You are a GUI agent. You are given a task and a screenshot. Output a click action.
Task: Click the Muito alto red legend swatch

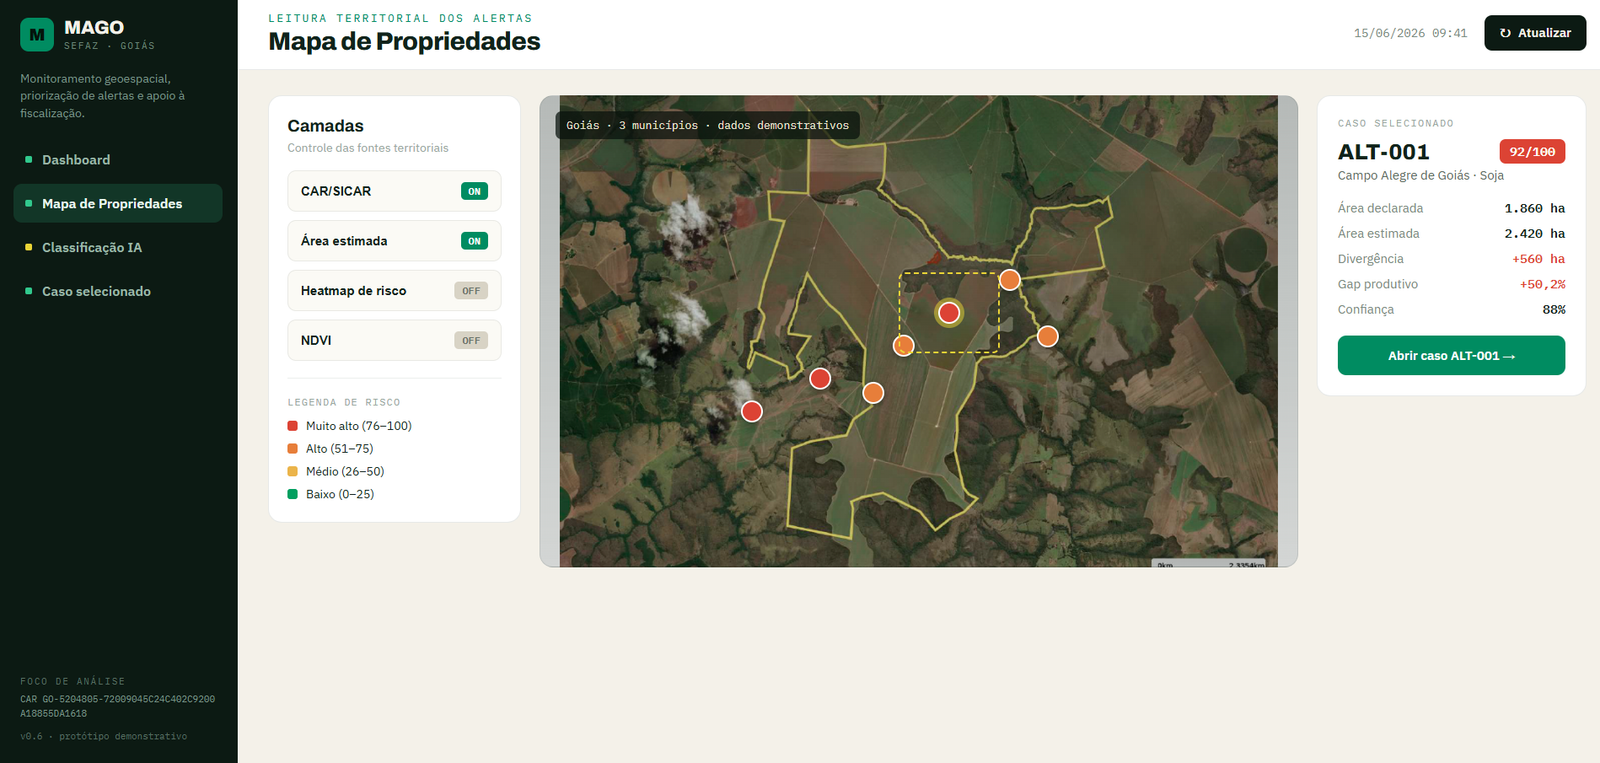point(293,426)
